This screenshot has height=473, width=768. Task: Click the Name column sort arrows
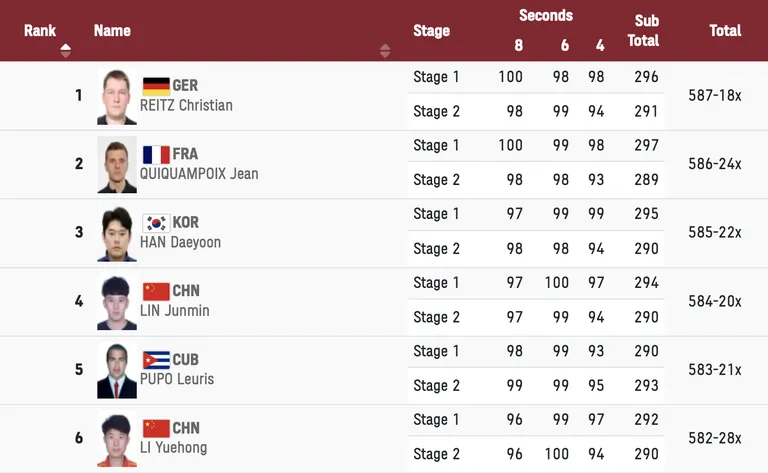[385, 50]
